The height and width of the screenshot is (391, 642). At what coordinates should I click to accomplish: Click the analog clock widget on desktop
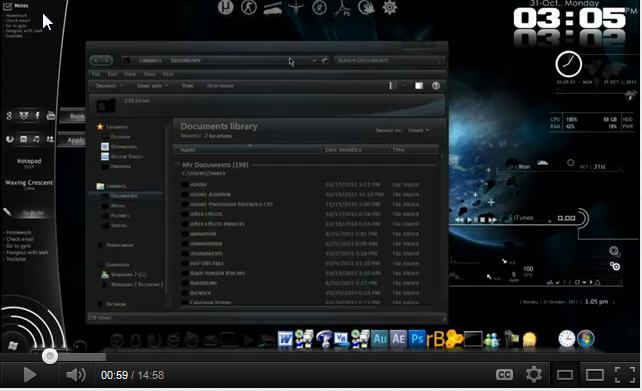tap(568, 64)
